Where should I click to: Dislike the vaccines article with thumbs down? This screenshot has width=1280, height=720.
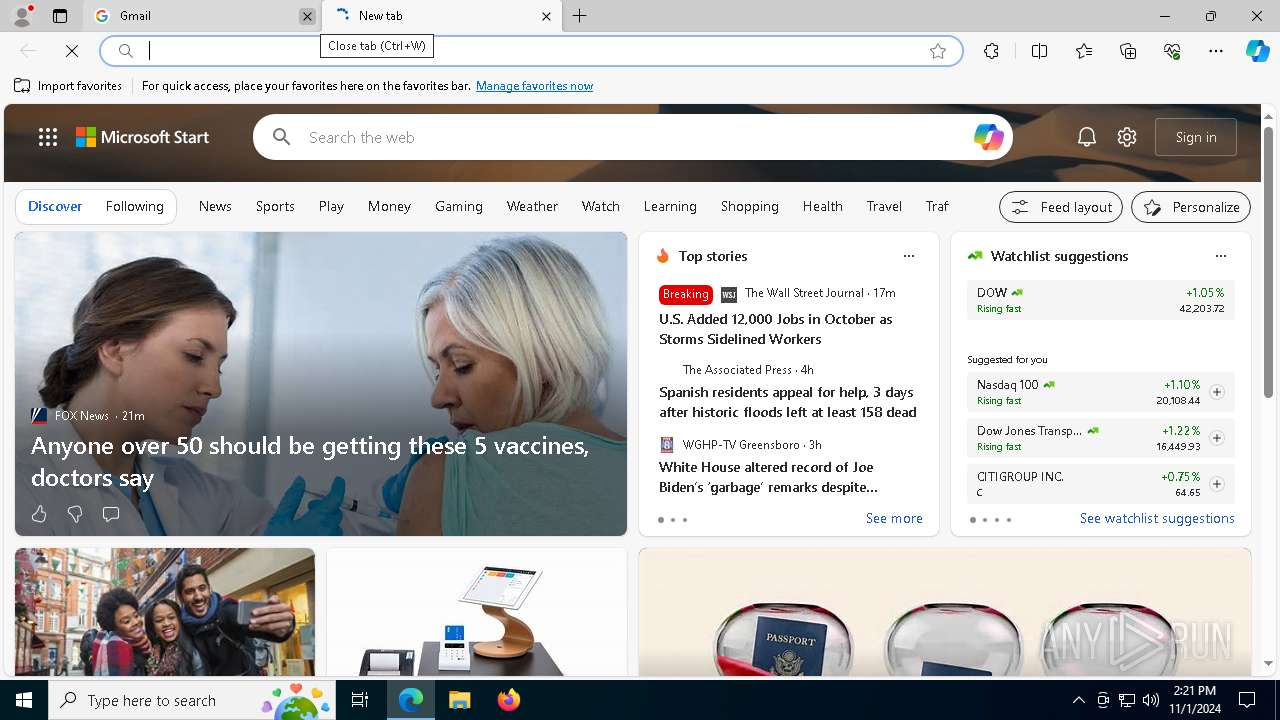point(75,514)
